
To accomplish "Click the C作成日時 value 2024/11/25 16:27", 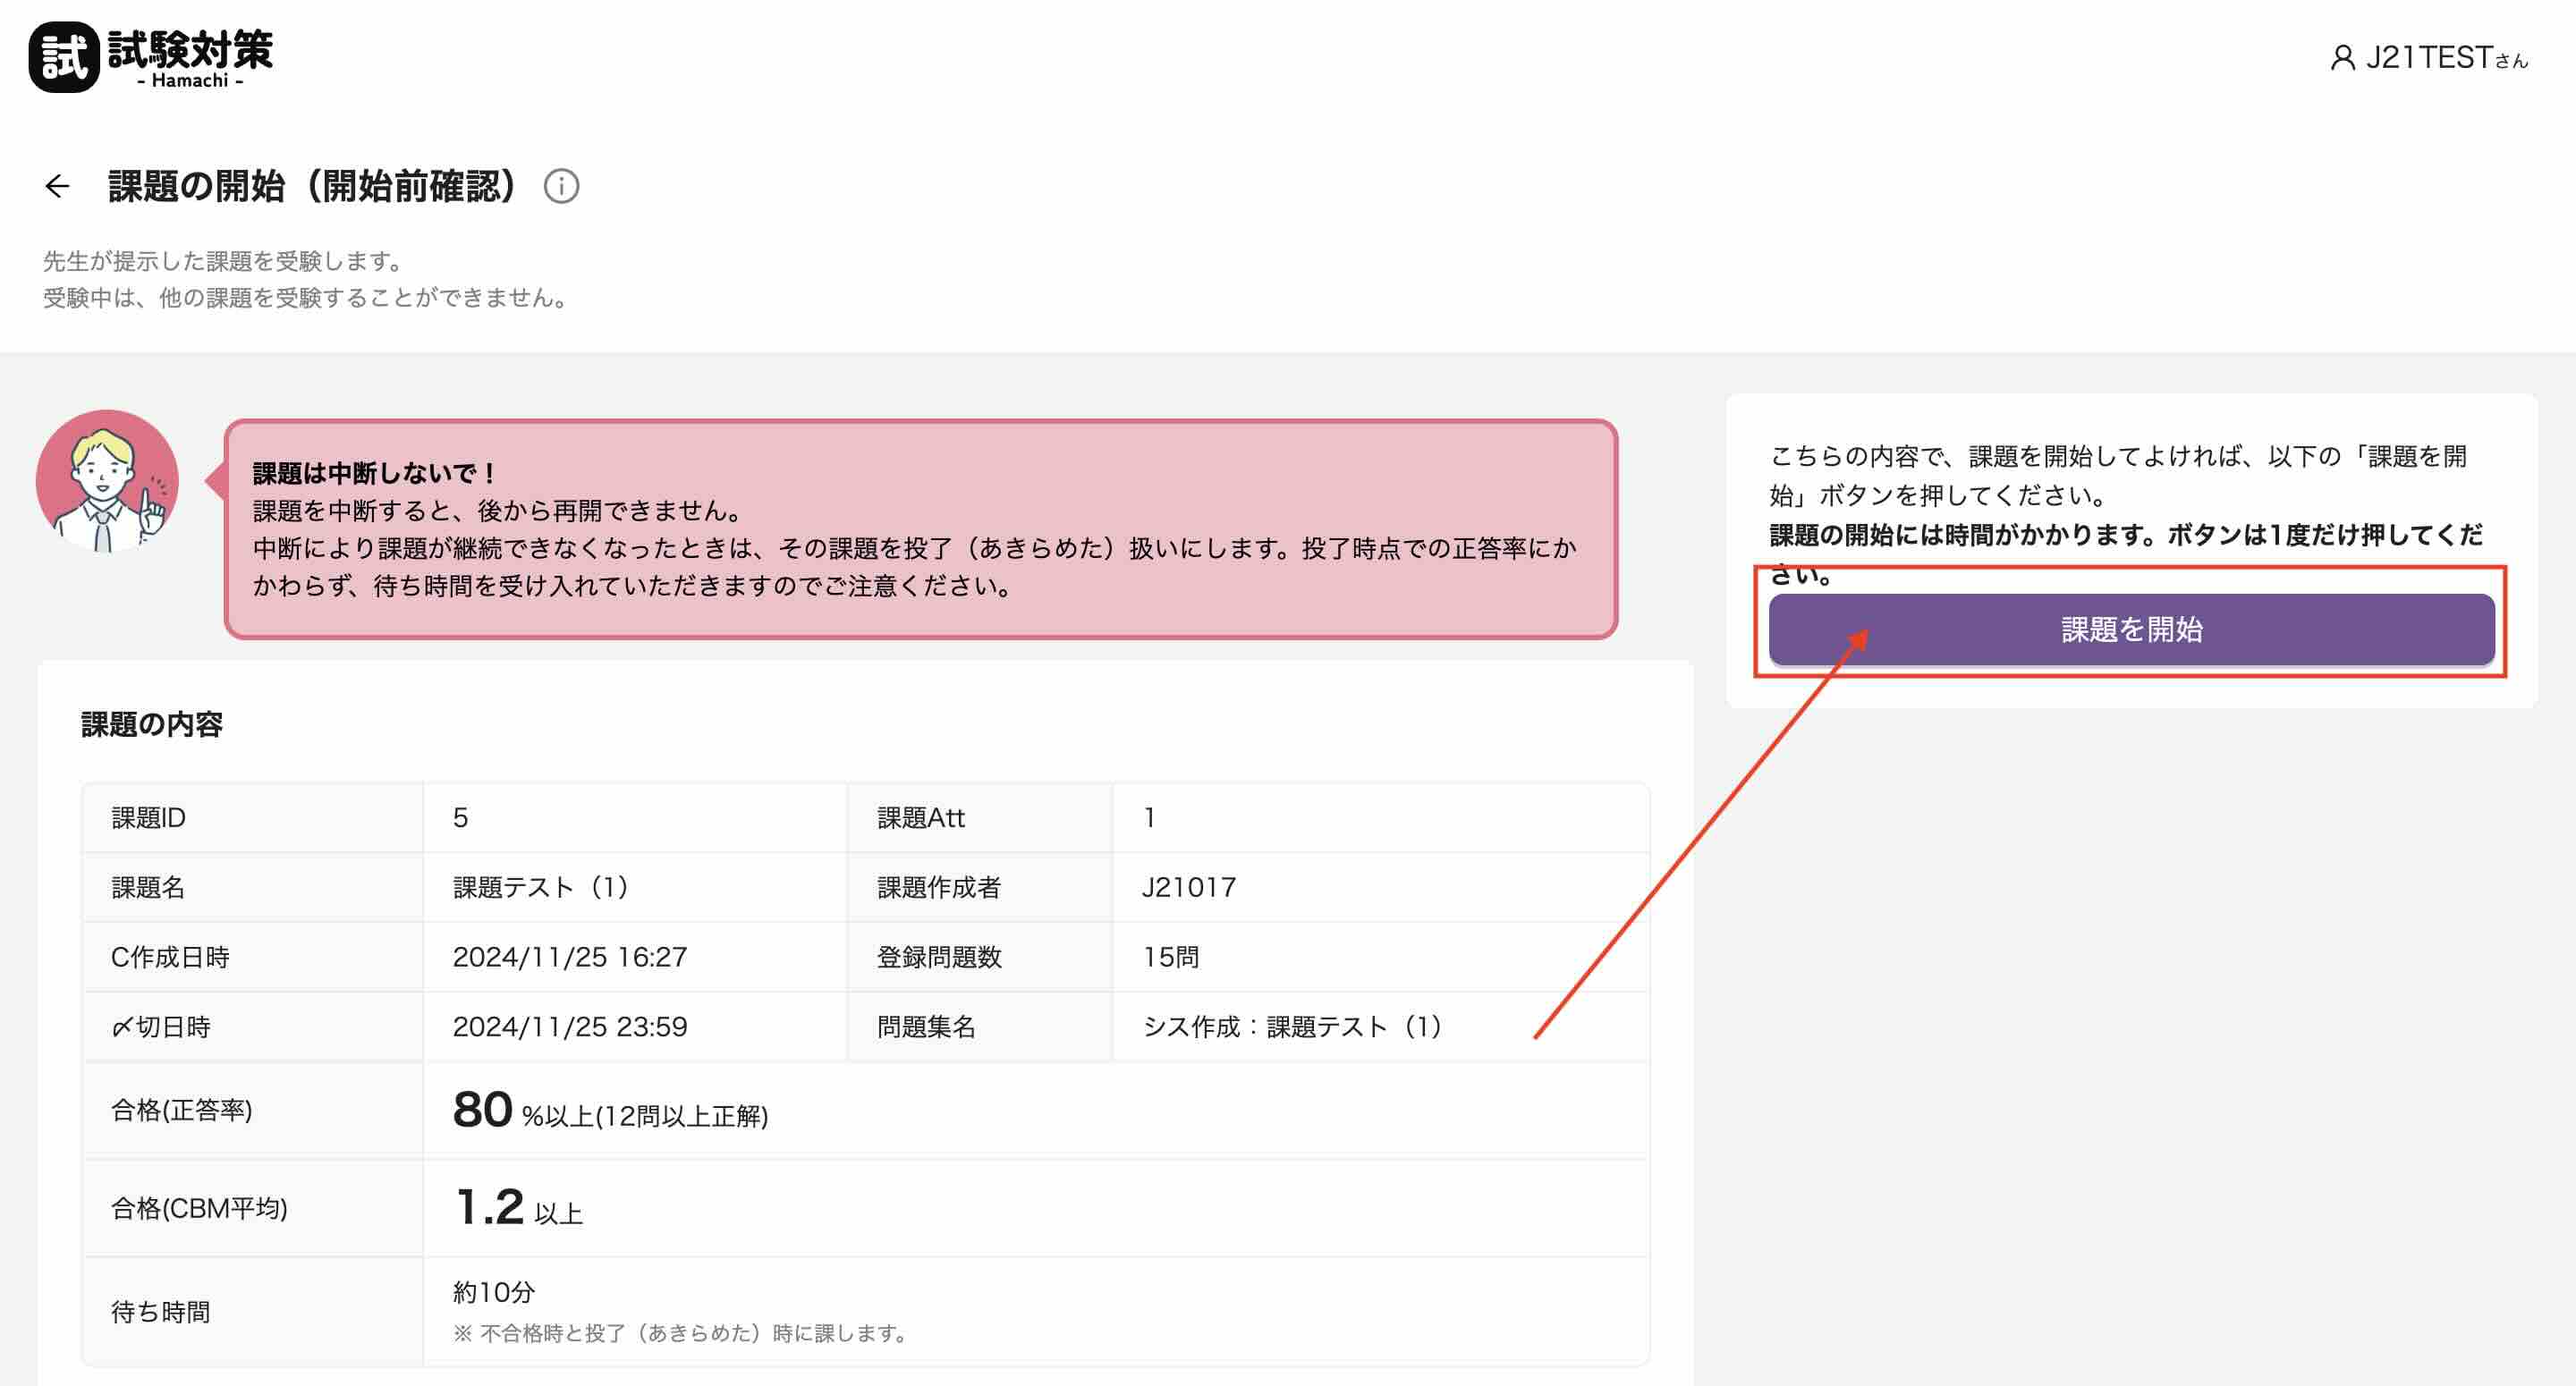I will point(570,957).
